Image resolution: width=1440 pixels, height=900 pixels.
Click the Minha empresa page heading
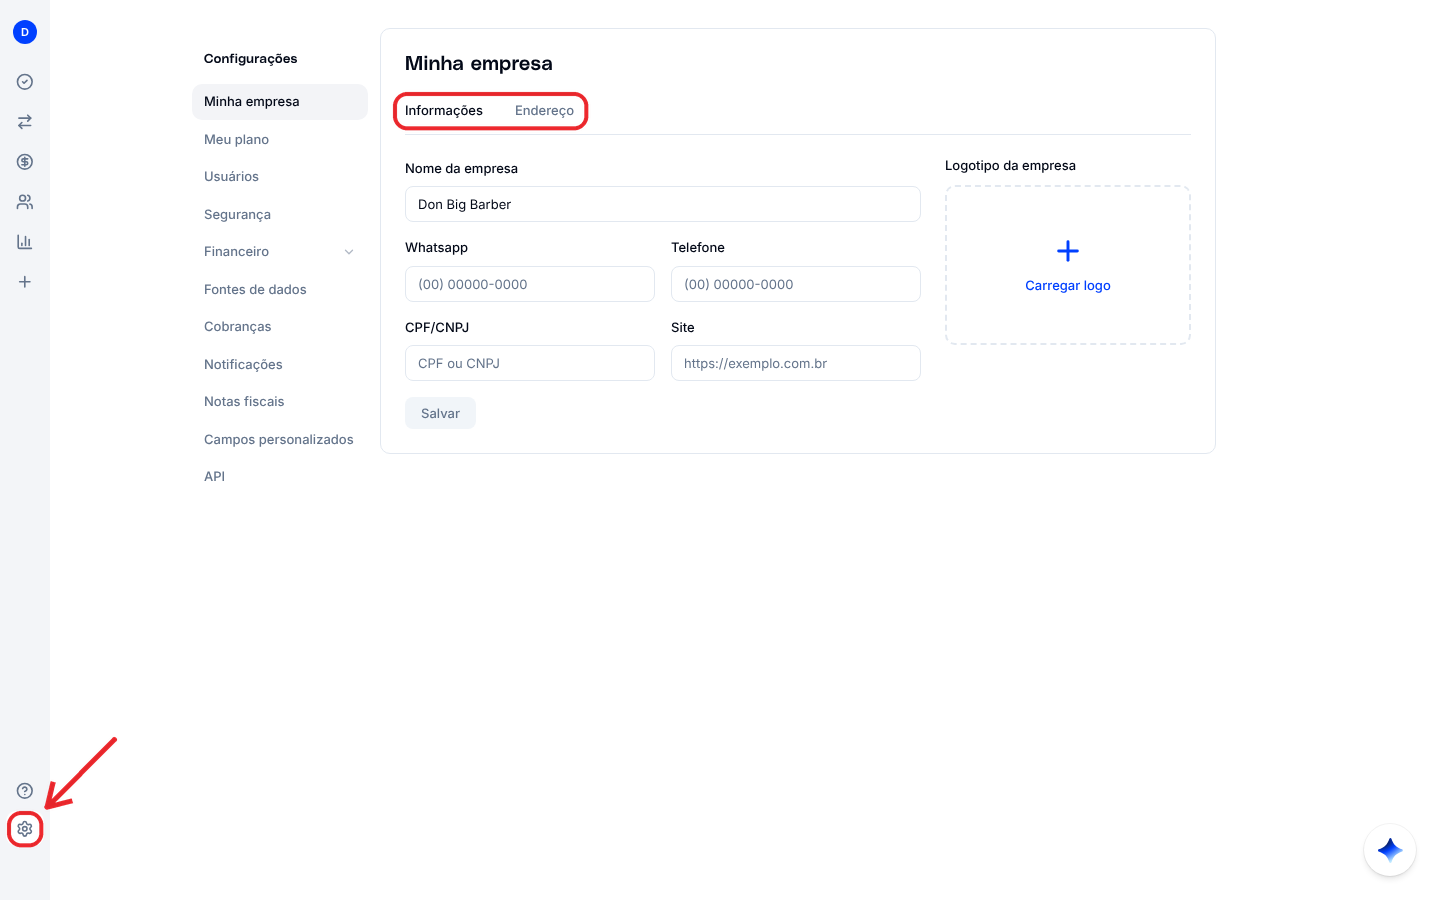[x=479, y=64]
